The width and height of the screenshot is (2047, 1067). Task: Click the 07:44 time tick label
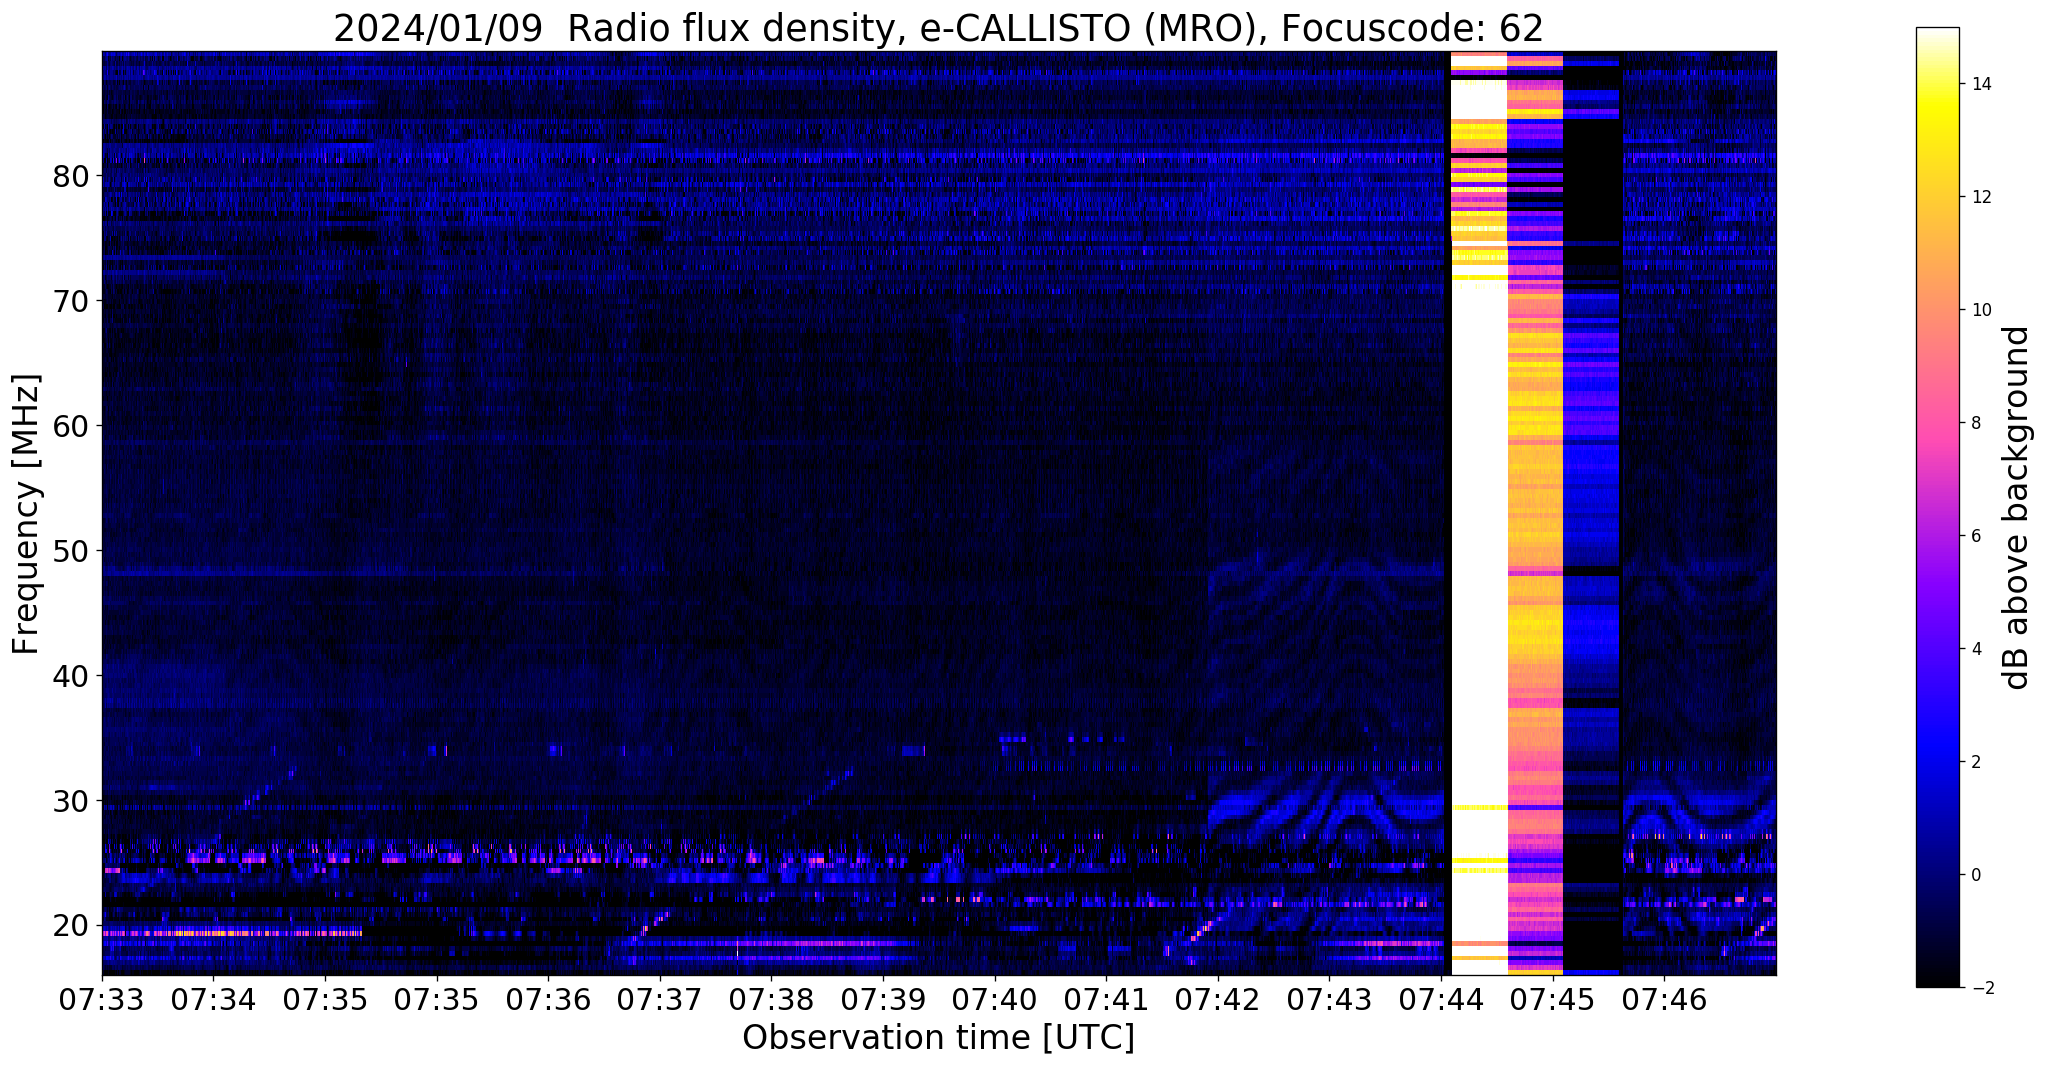click(1441, 999)
